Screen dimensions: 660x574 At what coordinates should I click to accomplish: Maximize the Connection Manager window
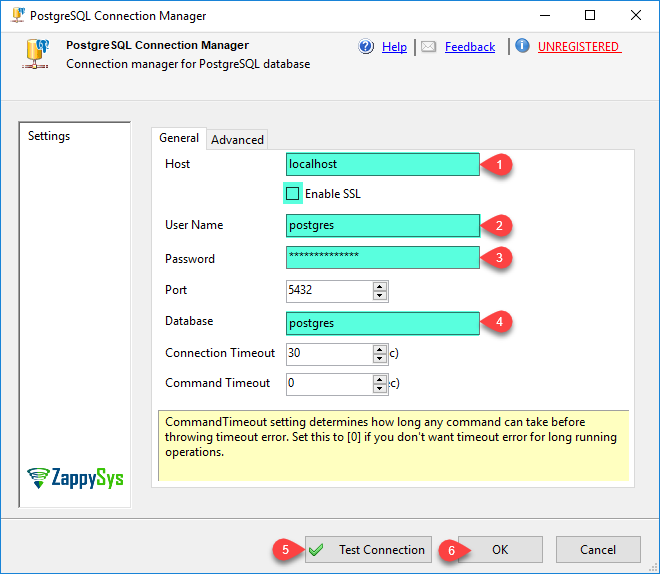tap(590, 16)
